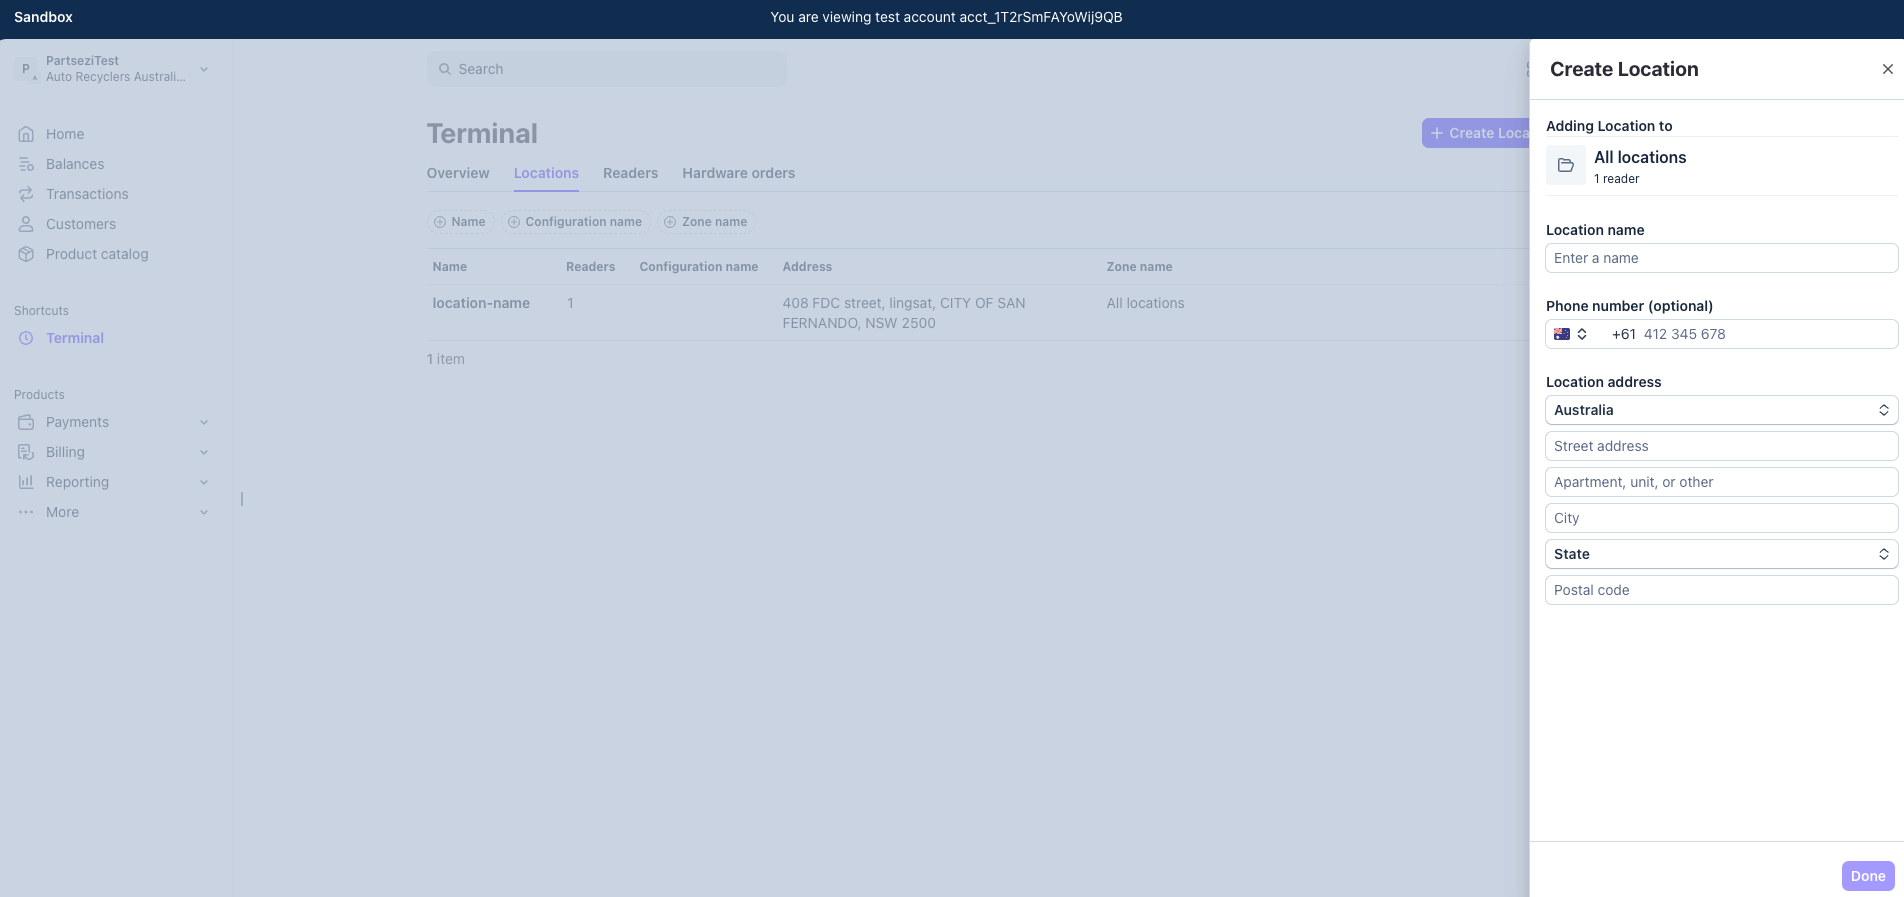Add the Zone name filter
Viewport: 1904px width, 897px height.
pyautogui.click(x=706, y=222)
